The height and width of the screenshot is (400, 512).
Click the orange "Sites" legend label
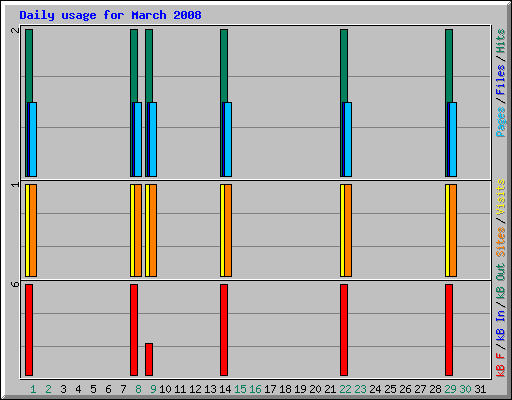point(501,242)
